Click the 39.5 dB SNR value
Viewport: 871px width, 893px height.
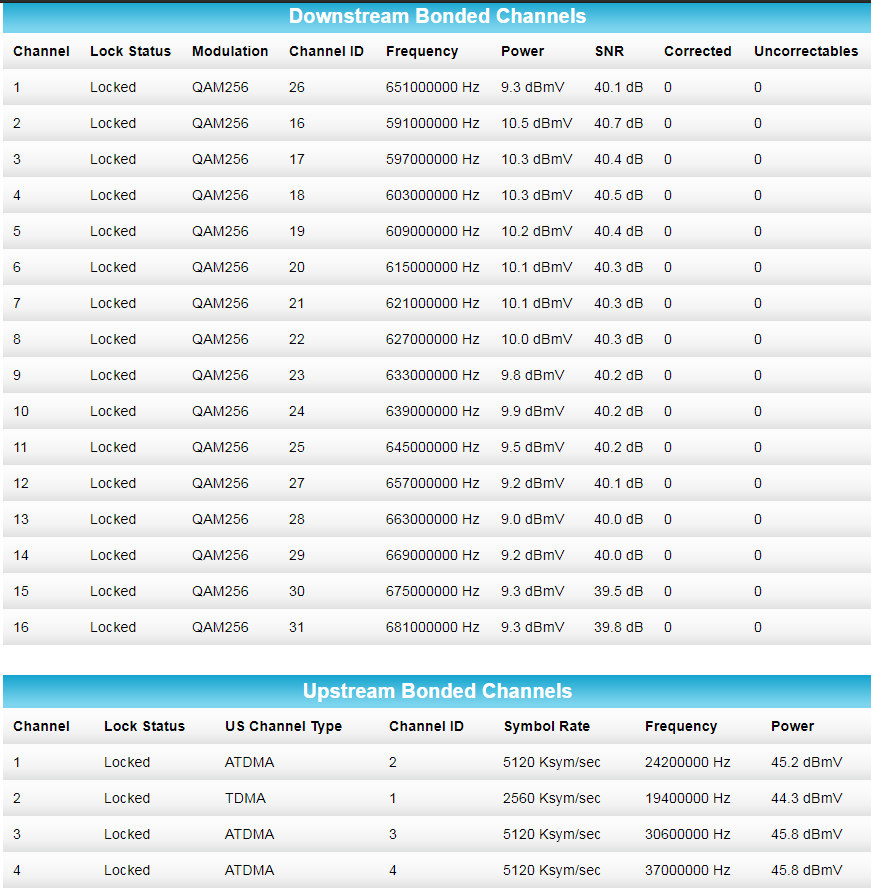618,591
